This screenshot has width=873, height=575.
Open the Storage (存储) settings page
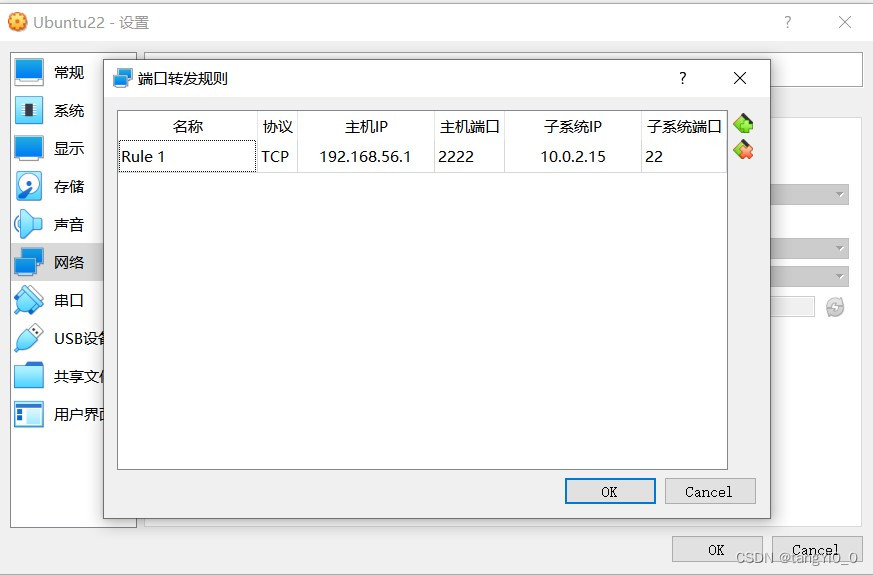[x=57, y=186]
